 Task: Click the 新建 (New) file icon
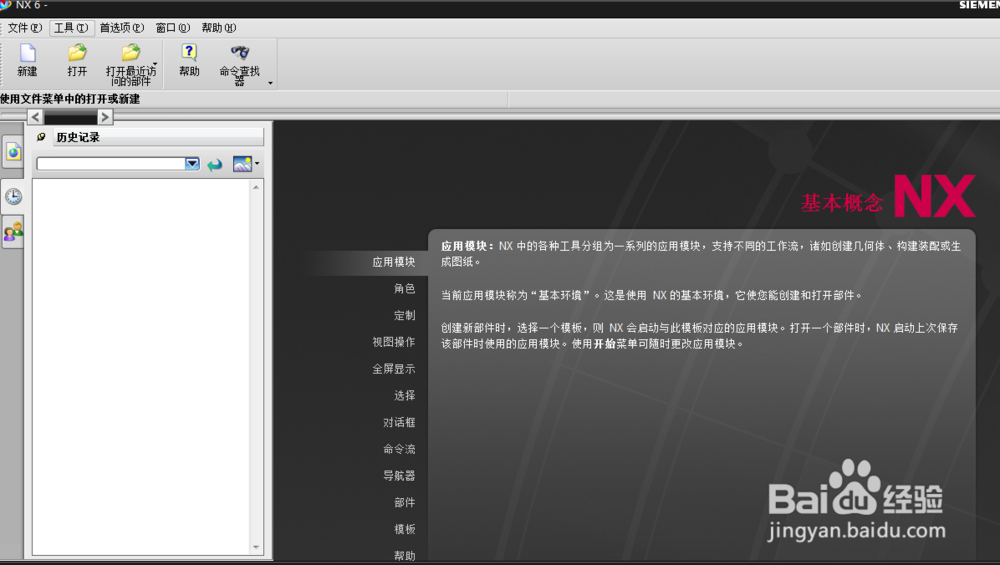tap(27, 52)
